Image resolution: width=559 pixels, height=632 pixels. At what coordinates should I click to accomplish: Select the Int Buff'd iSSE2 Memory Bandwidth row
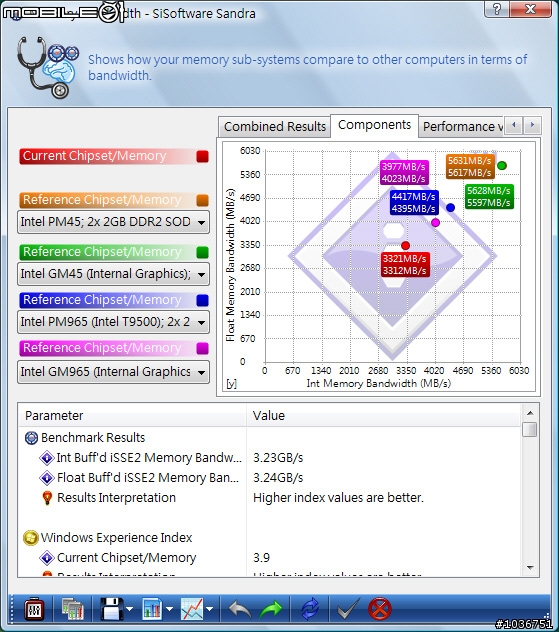tap(270, 458)
